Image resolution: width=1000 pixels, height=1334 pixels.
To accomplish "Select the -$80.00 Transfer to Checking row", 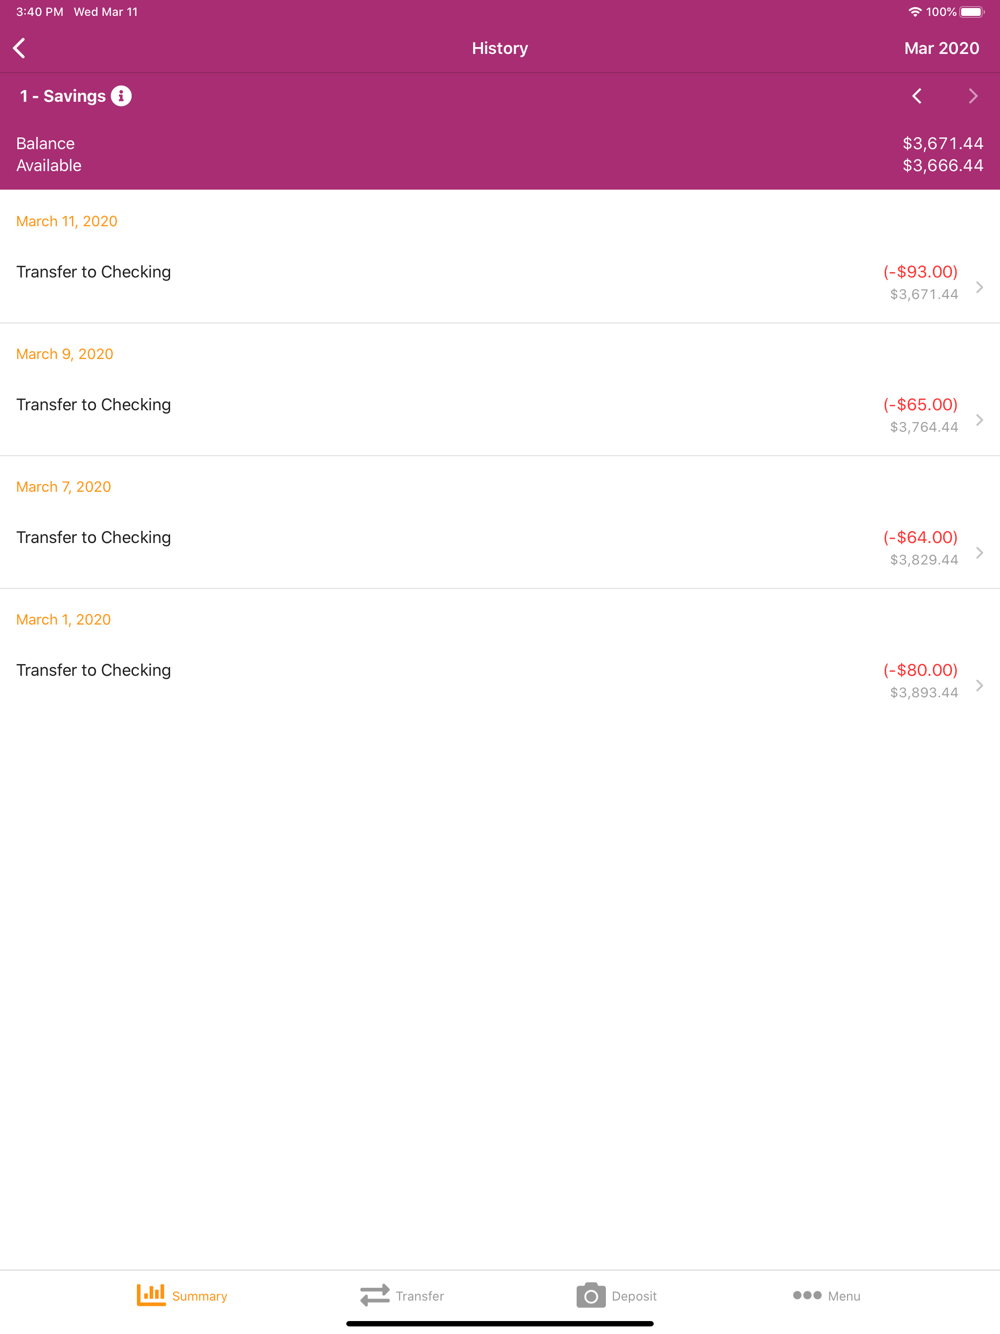I will coord(500,682).
